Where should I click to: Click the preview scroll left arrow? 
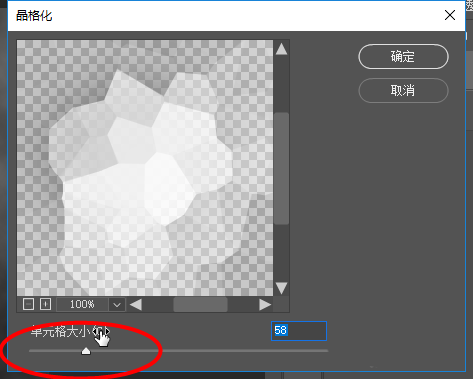pyautogui.click(x=136, y=305)
